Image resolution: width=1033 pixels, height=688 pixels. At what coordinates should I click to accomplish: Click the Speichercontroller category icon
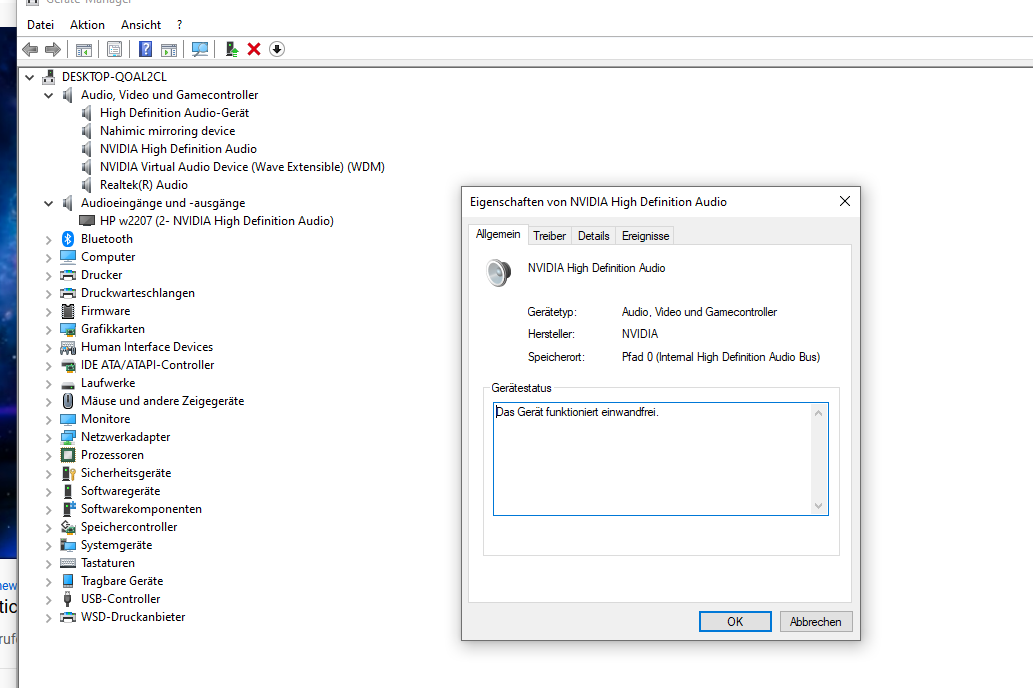68,527
